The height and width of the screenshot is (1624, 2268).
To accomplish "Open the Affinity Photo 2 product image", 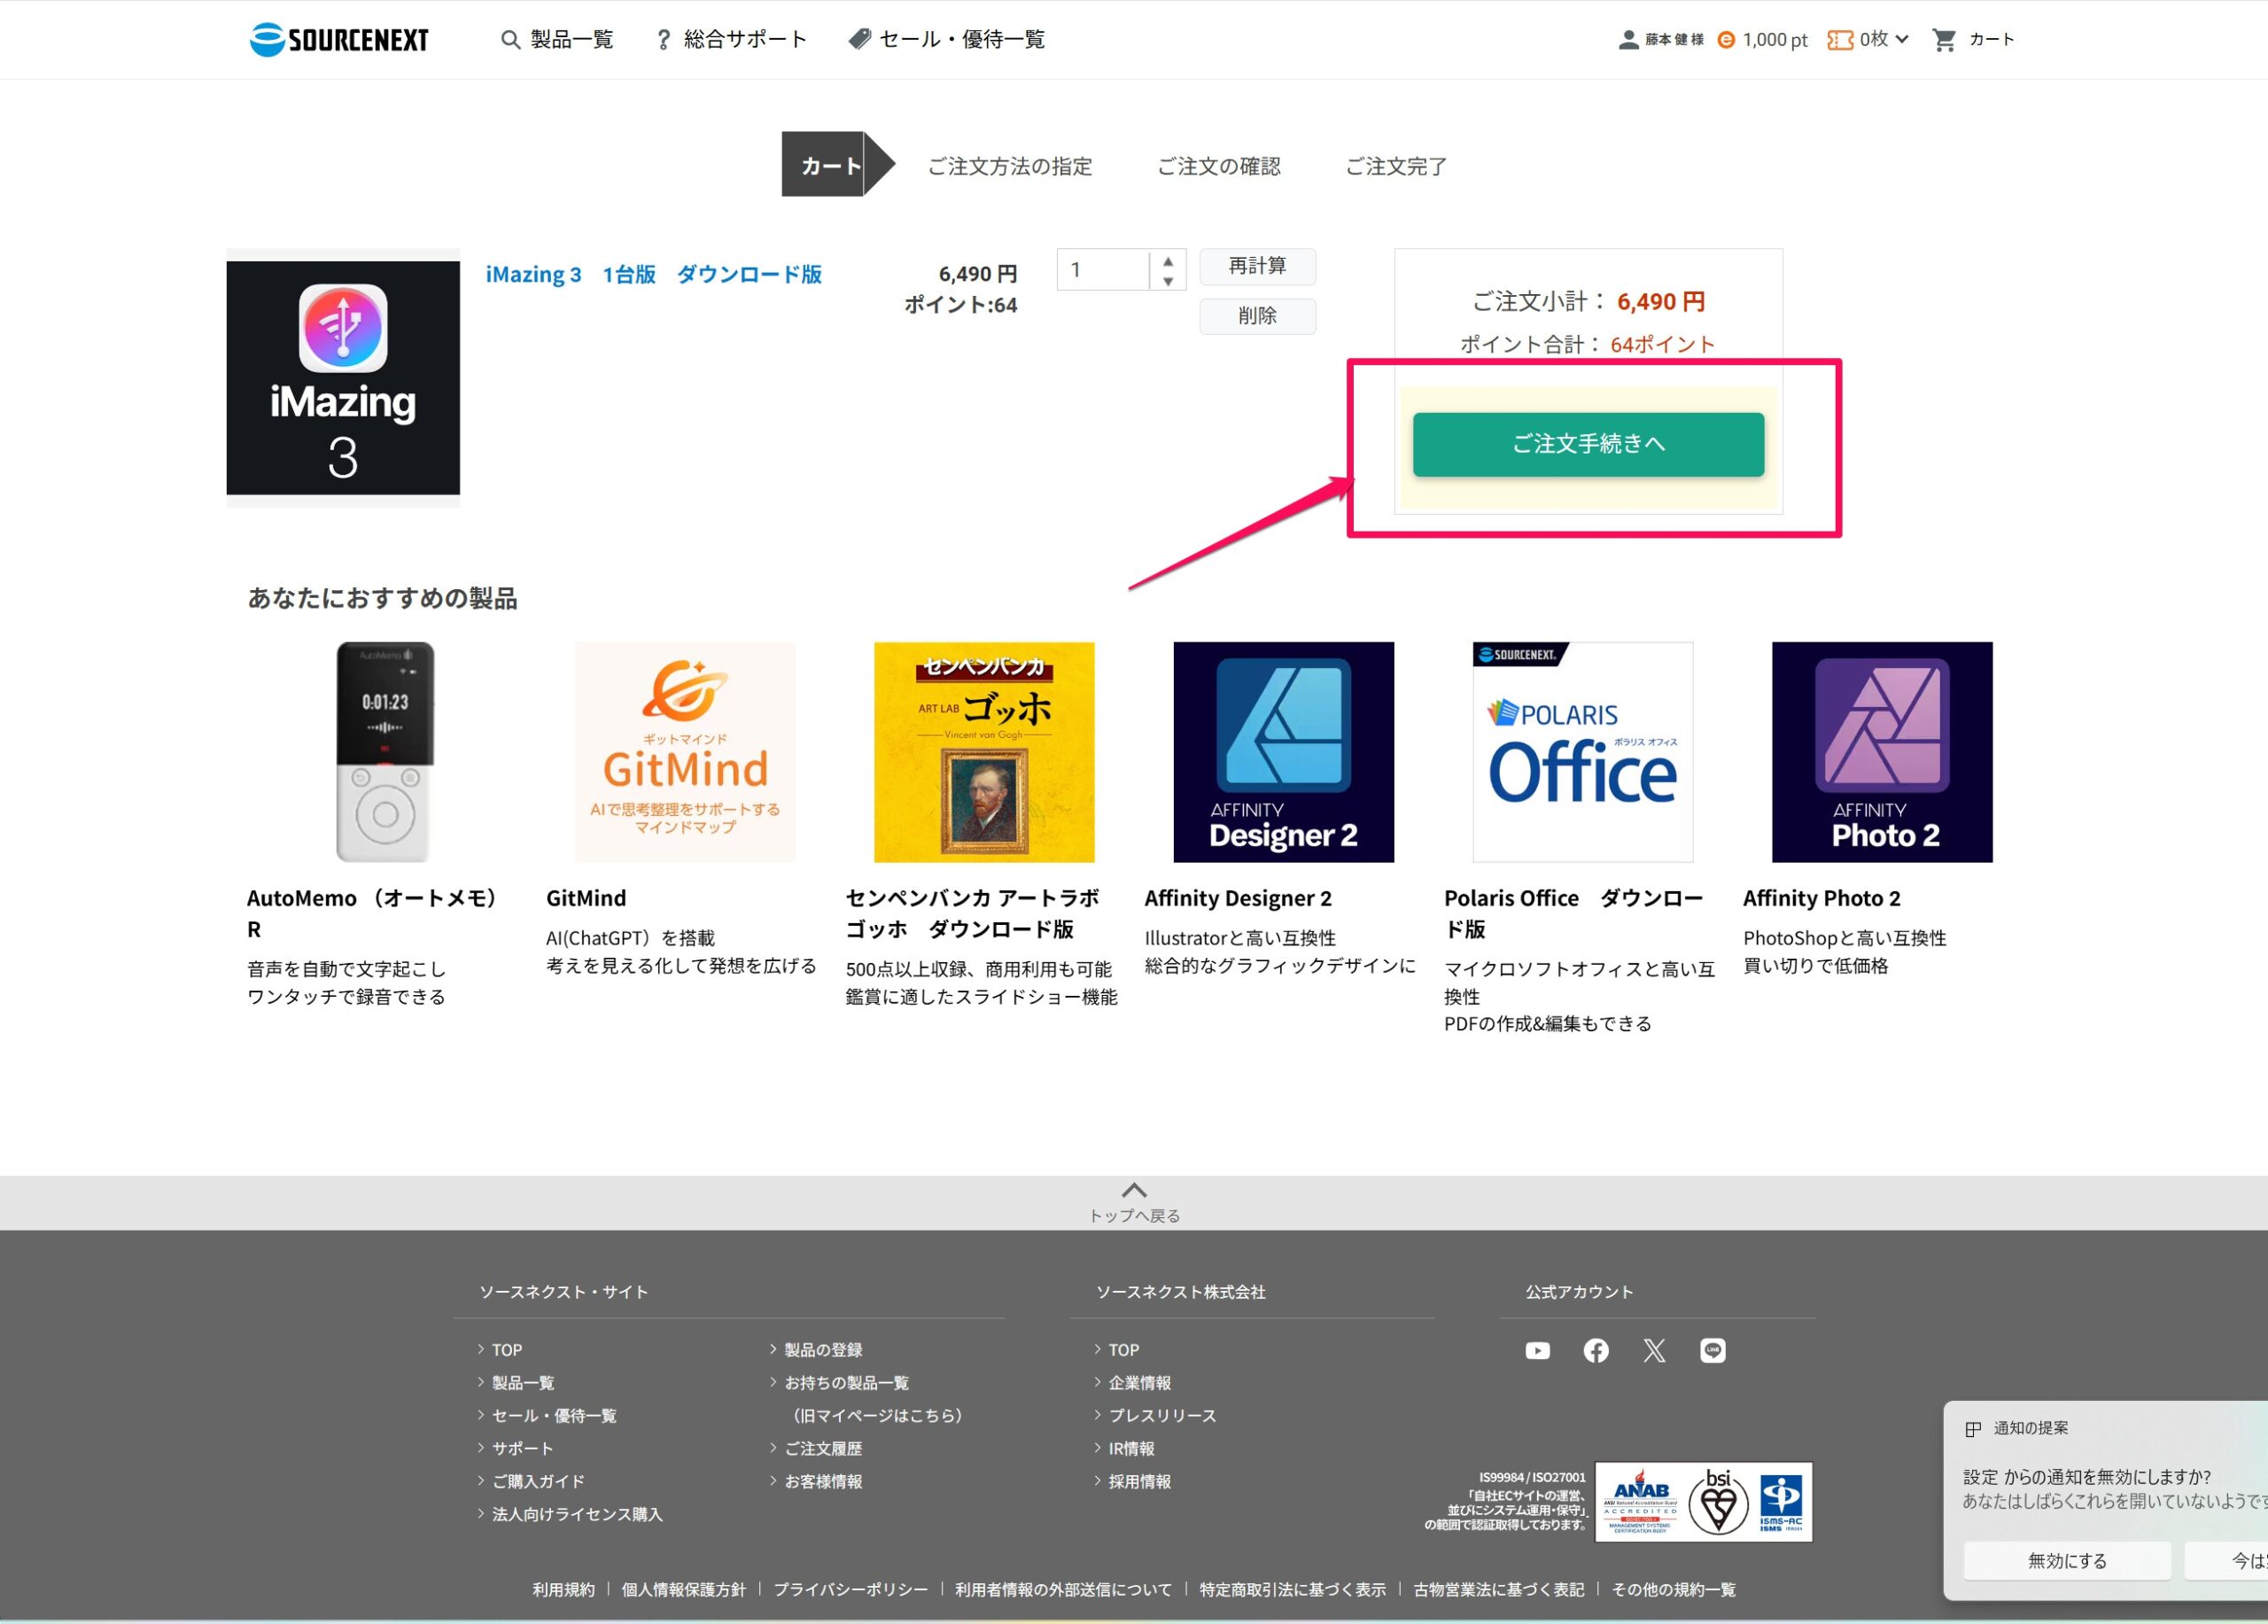I will click(1882, 752).
